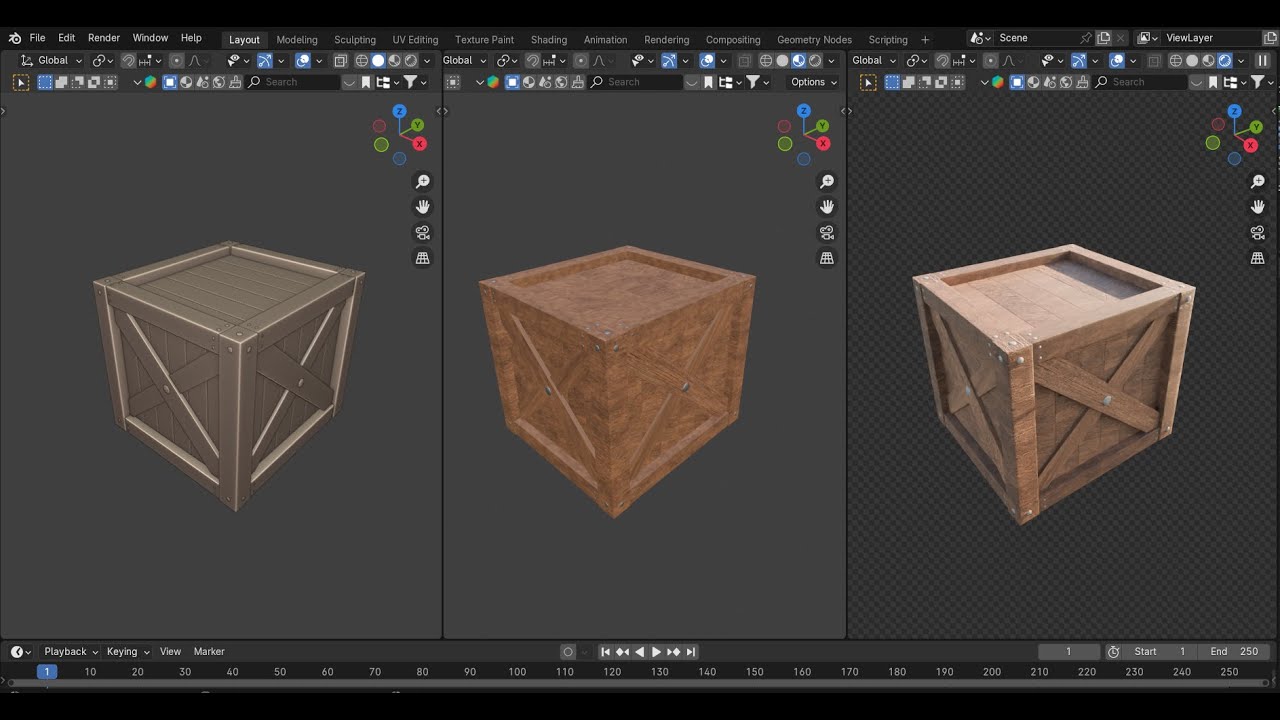Toggle camera view icon in right viewport
Viewport: 1280px width, 720px height.
(1258, 233)
